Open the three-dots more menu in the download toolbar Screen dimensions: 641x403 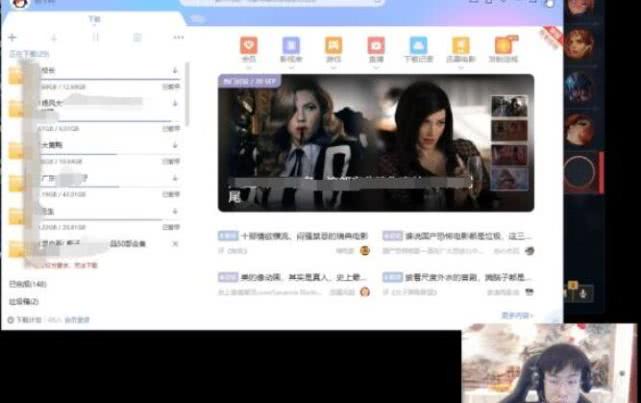click(x=178, y=38)
